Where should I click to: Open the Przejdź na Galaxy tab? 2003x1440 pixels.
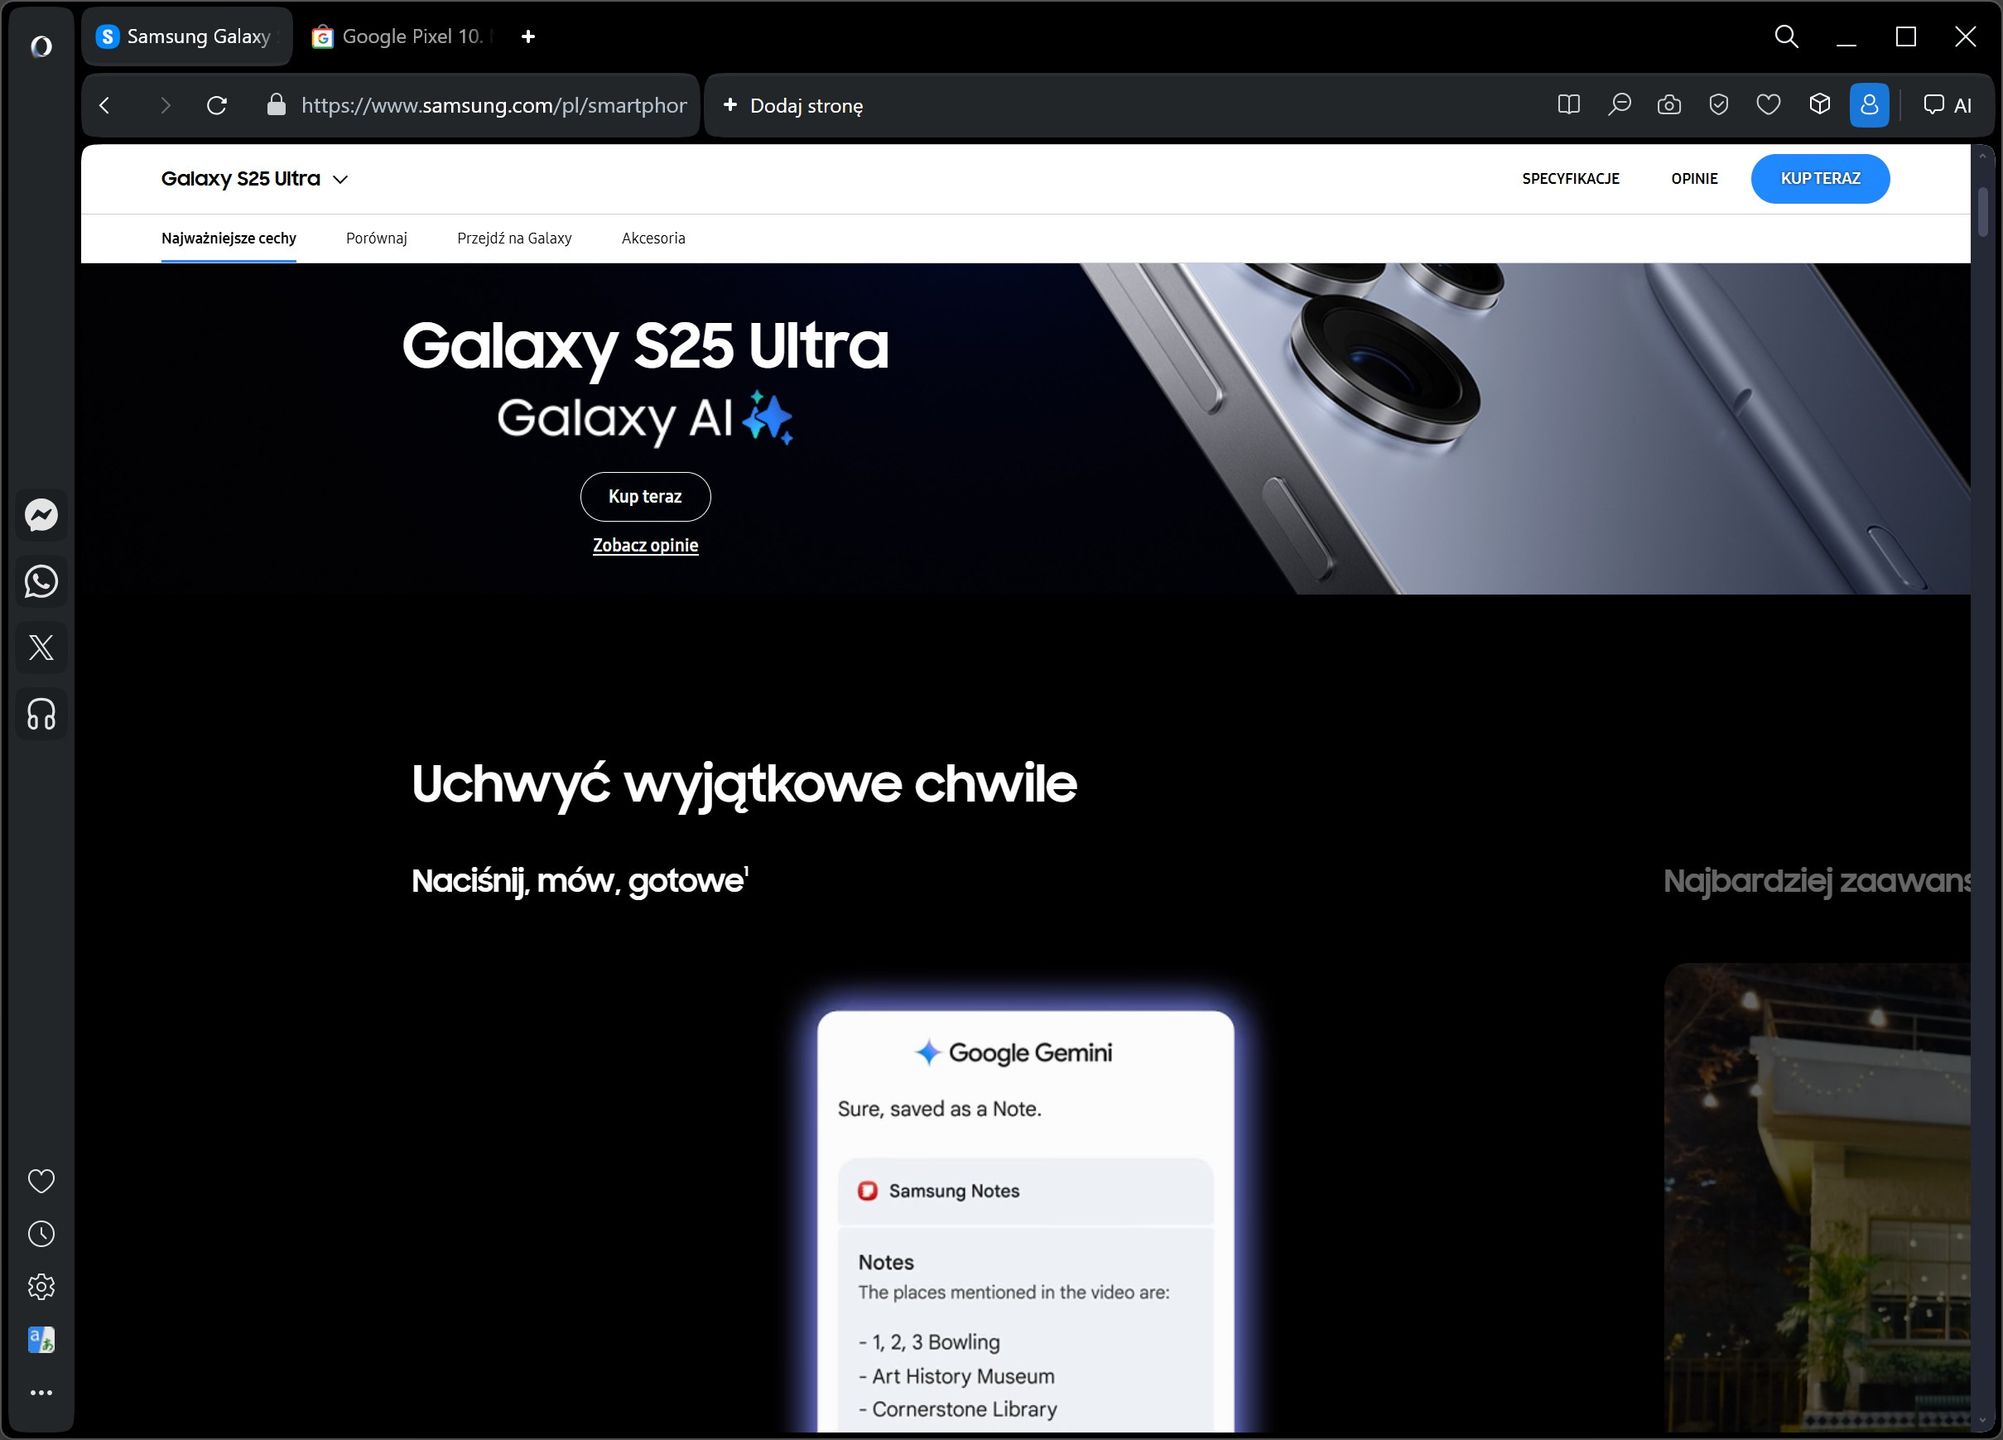pyautogui.click(x=514, y=238)
